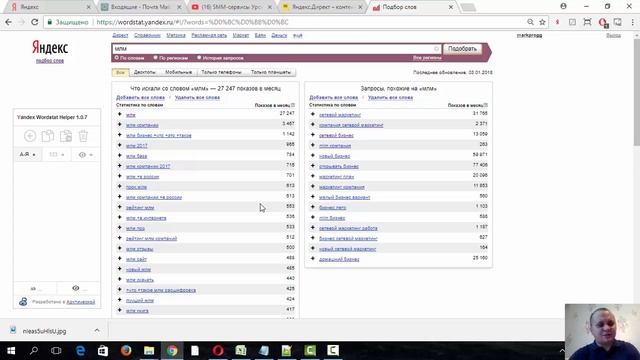
Task: Switch to the 'Только телефоны' tab
Action: click(221, 72)
